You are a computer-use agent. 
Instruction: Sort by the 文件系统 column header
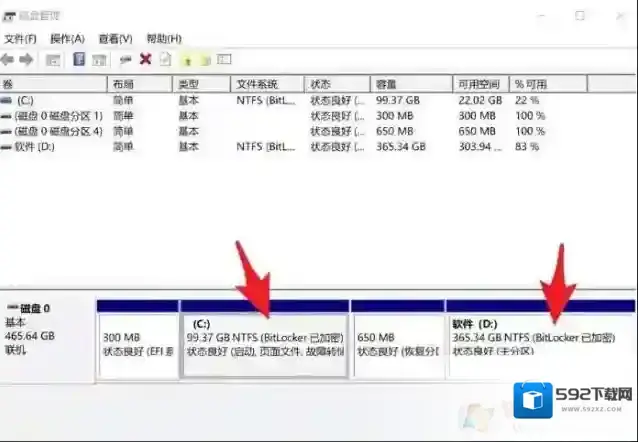pos(257,85)
